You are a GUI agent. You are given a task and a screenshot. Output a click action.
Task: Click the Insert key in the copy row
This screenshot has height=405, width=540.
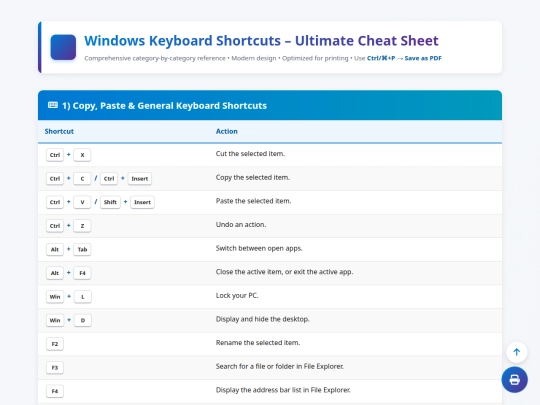coord(140,179)
